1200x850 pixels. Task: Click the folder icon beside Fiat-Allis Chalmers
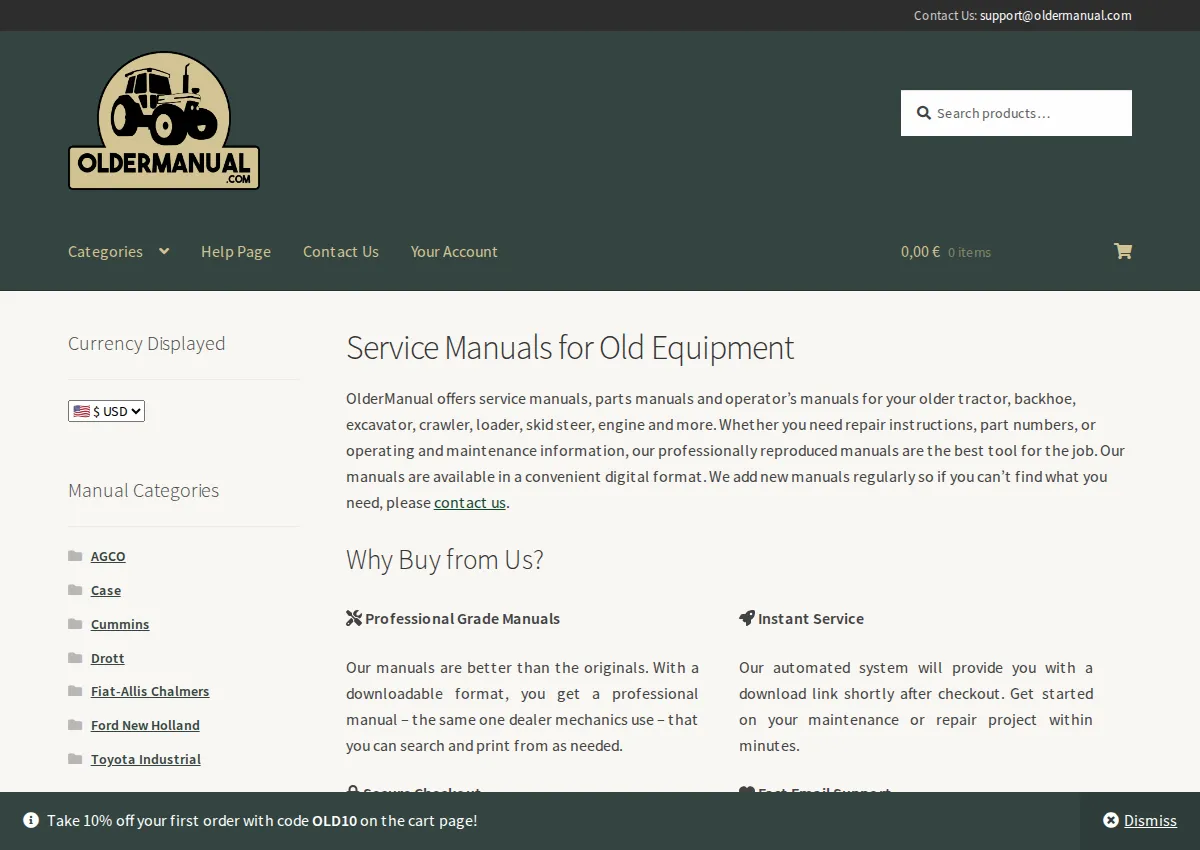75,691
